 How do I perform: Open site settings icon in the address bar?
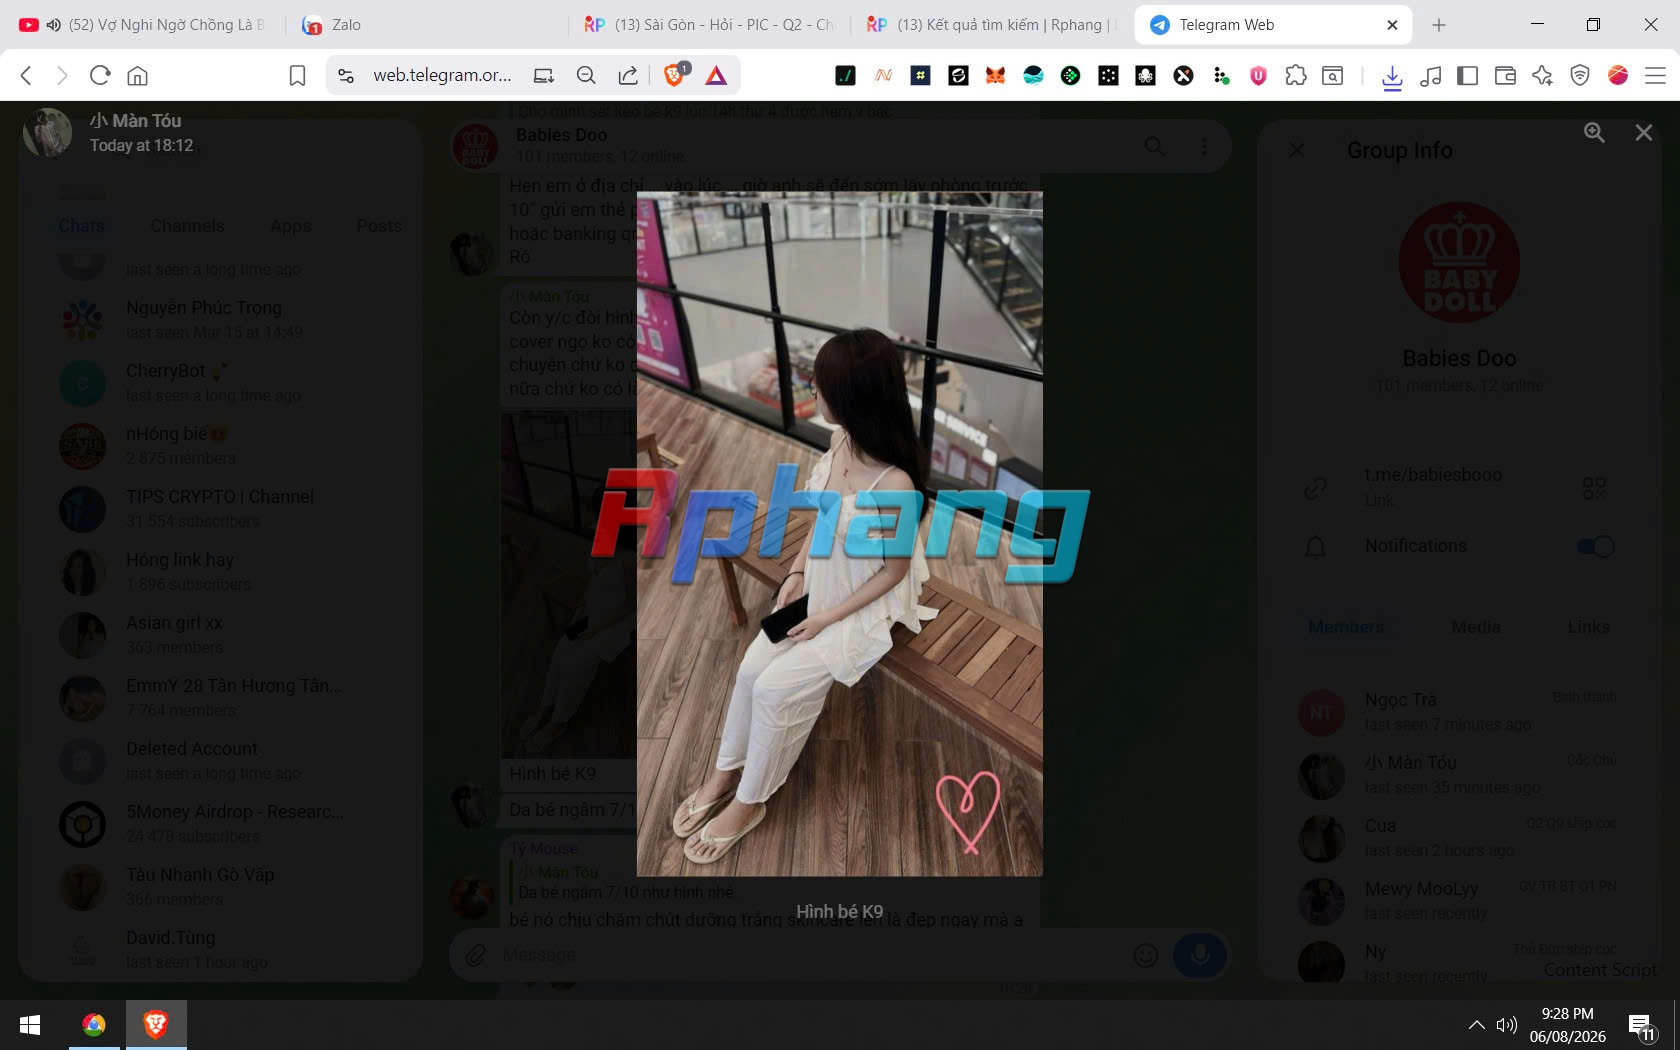click(x=346, y=75)
